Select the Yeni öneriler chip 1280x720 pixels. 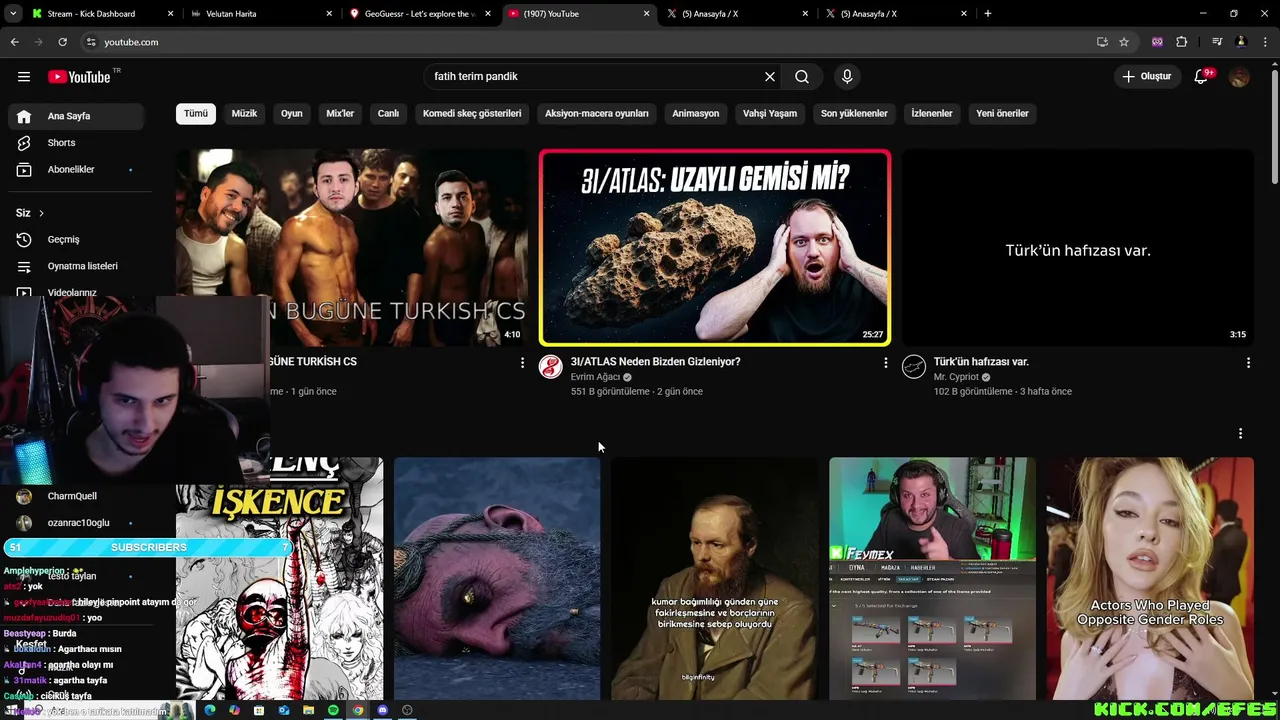[x=1002, y=113]
